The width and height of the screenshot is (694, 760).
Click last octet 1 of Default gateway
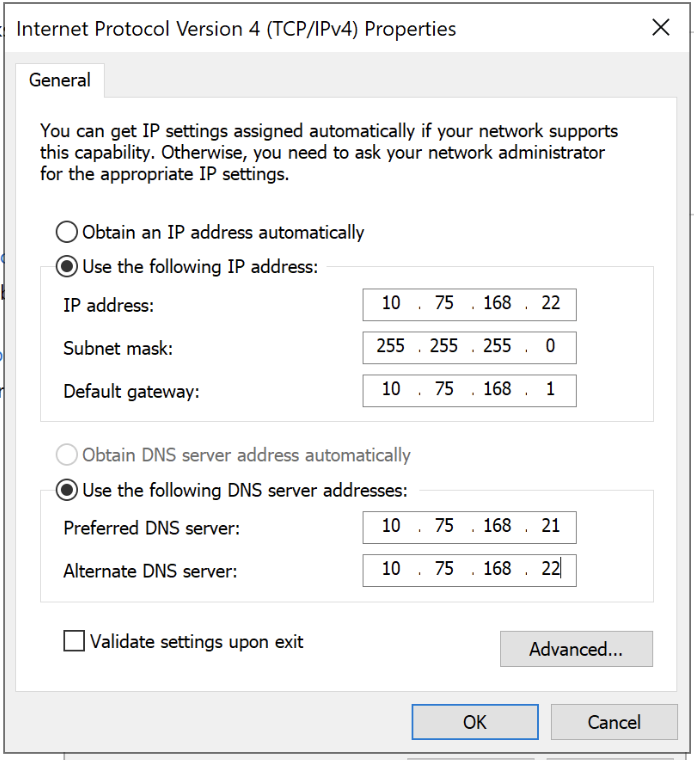(551, 389)
